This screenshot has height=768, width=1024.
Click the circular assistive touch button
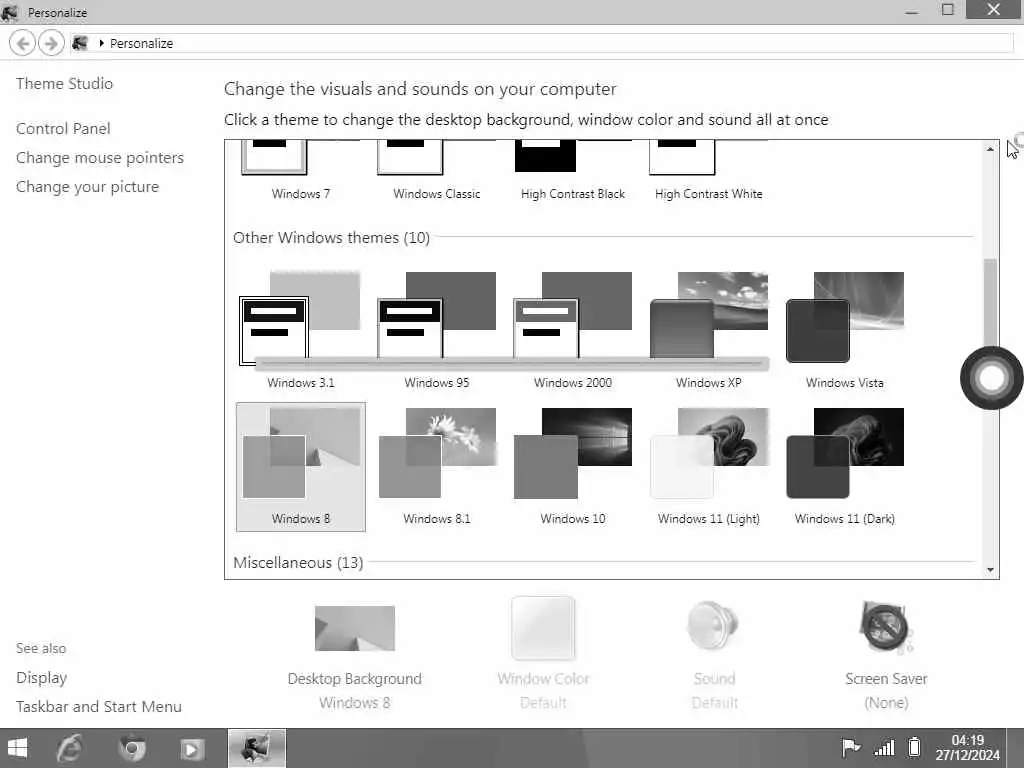click(x=991, y=378)
